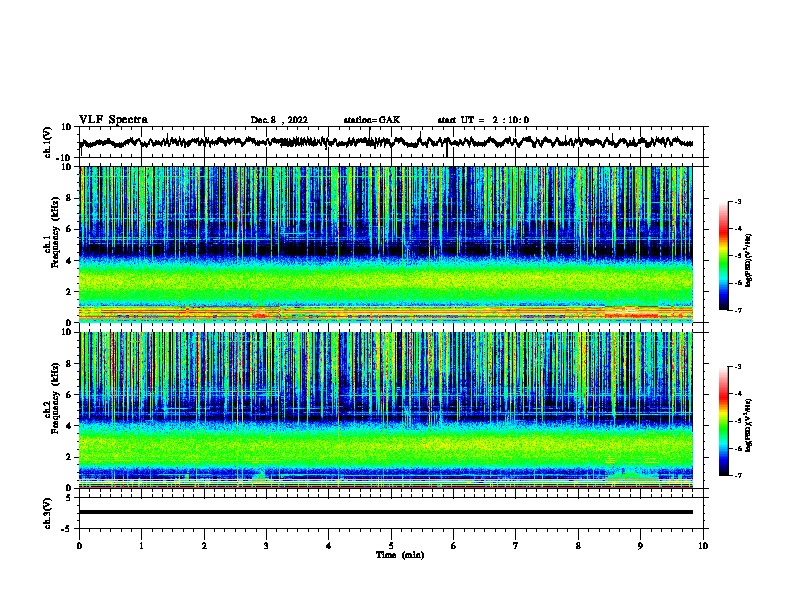Image resolution: width=792 pixels, height=612 pixels.
Task: Click the 'station=GAK' label
Action: [x=372, y=120]
